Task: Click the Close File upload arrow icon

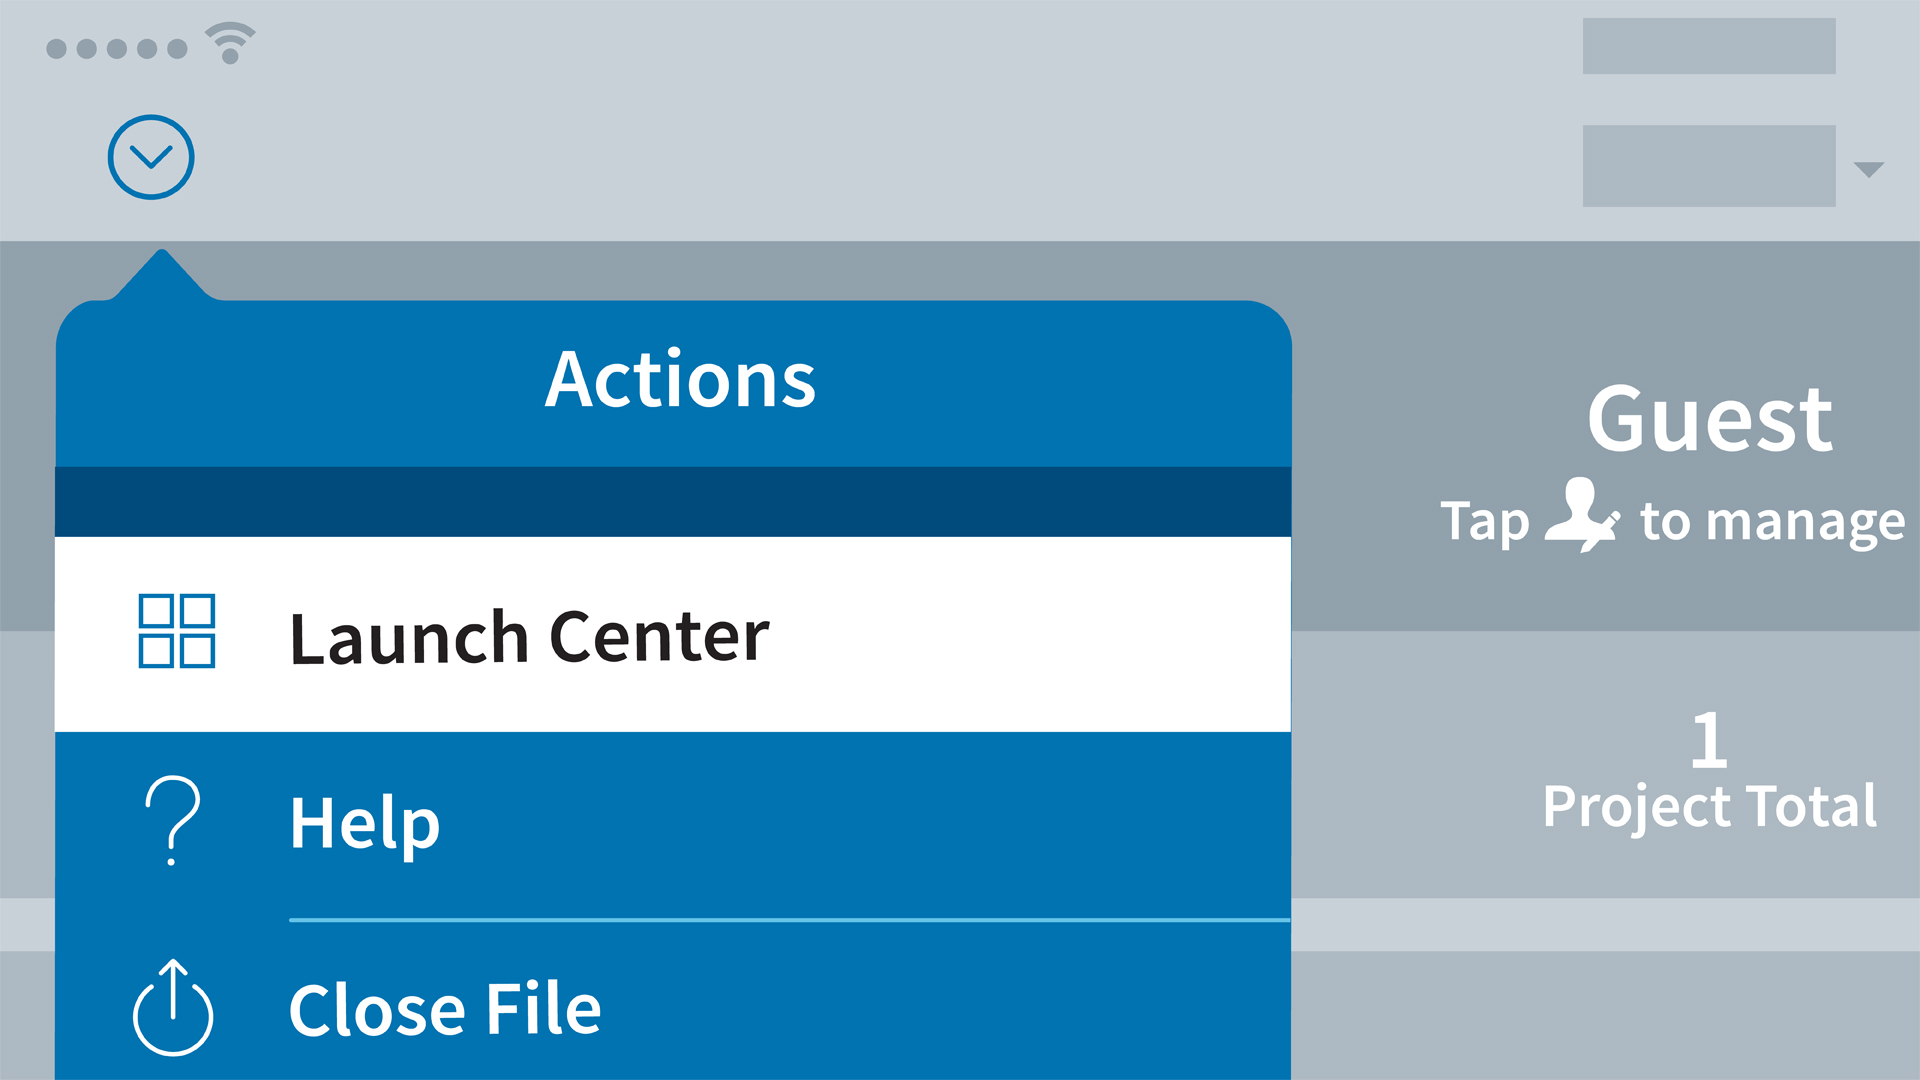Action: click(173, 1008)
